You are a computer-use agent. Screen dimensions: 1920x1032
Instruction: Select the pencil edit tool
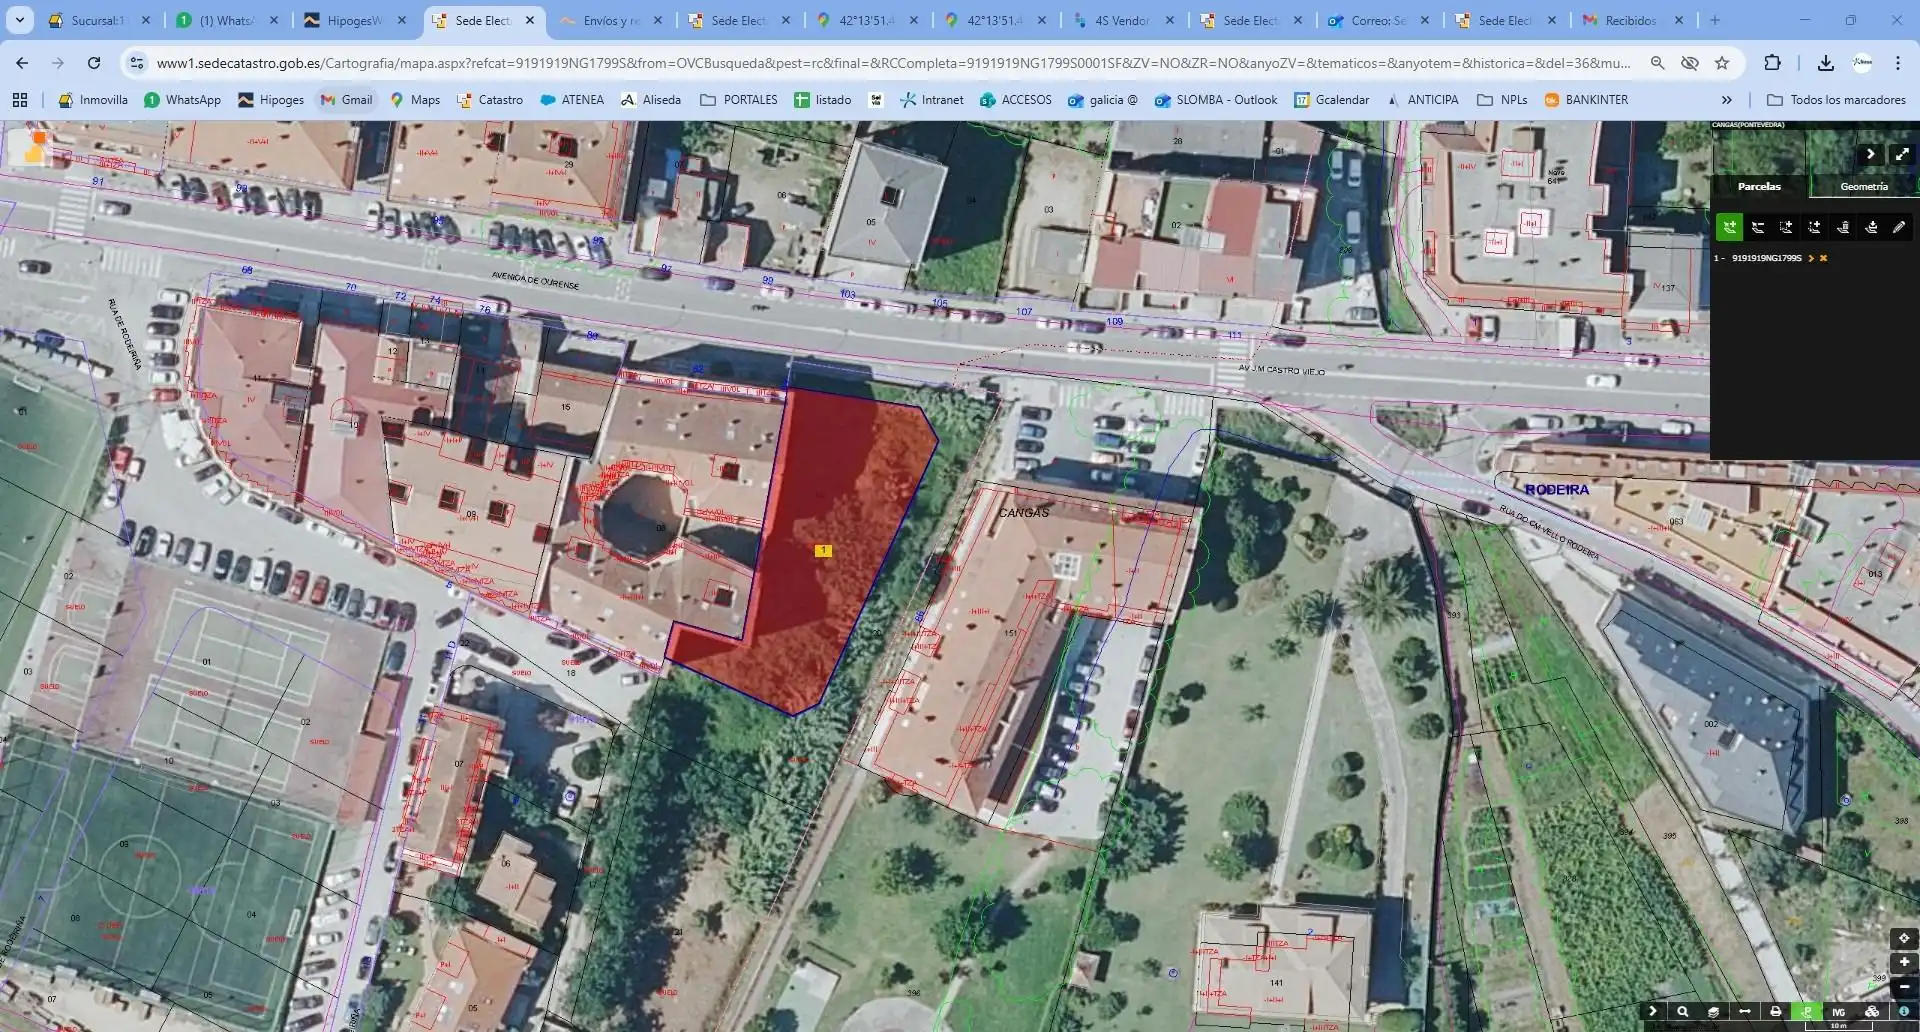tap(1899, 227)
